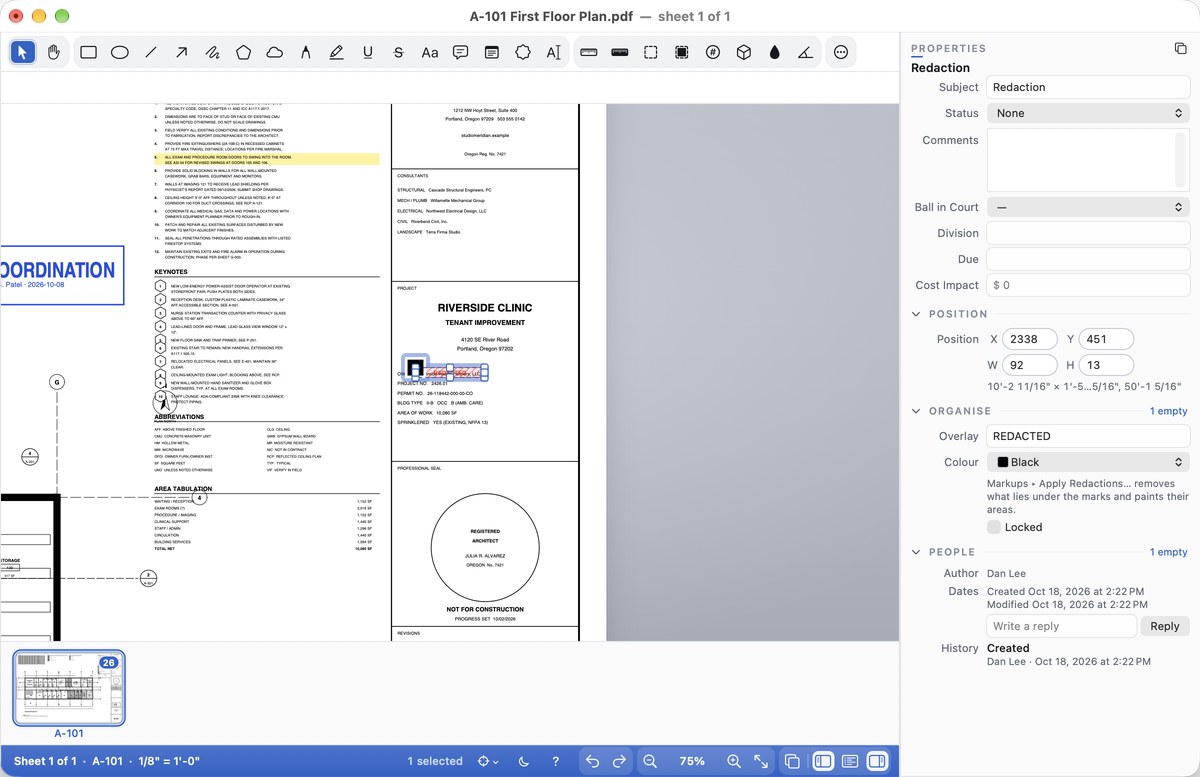The image size is (1200, 777).
Task: Select the underline text tool
Action: pos(368,52)
